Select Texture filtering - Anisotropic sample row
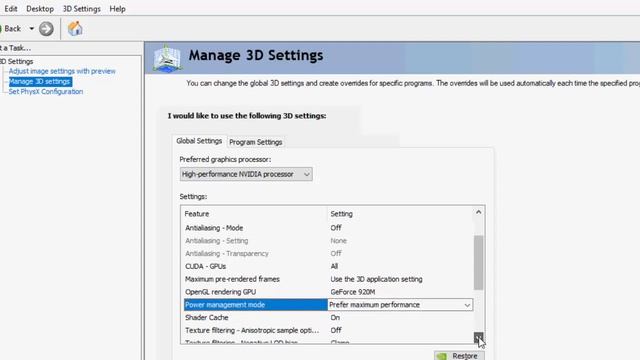The image size is (640, 360). click(328, 330)
